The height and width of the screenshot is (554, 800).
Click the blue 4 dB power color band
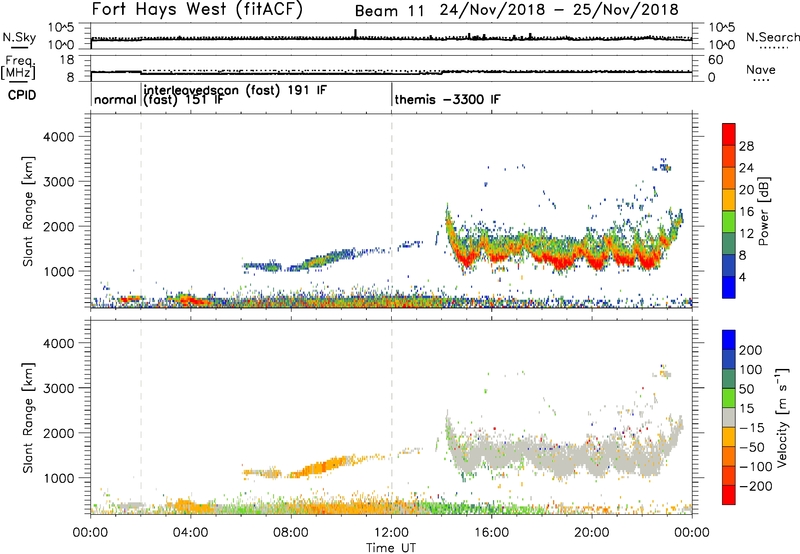click(x=729, y=287)
